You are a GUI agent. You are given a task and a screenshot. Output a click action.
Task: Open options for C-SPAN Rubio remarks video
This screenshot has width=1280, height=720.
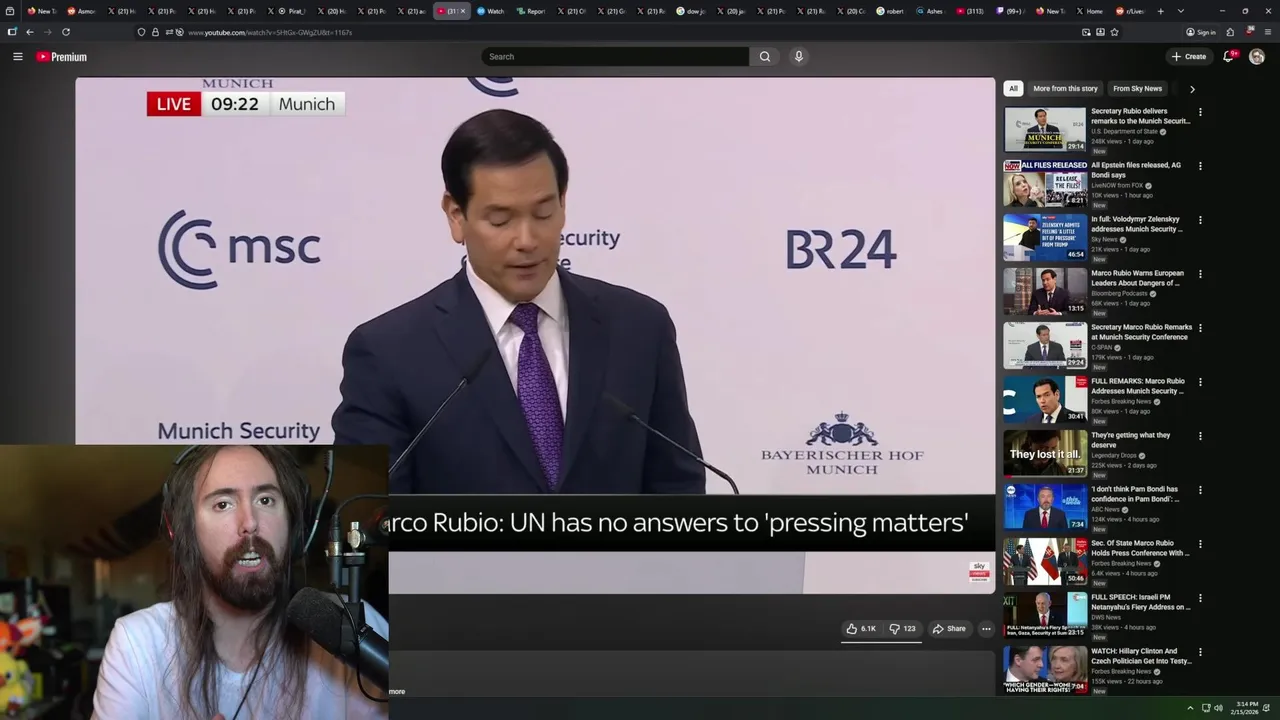[x=1200, y=328]
